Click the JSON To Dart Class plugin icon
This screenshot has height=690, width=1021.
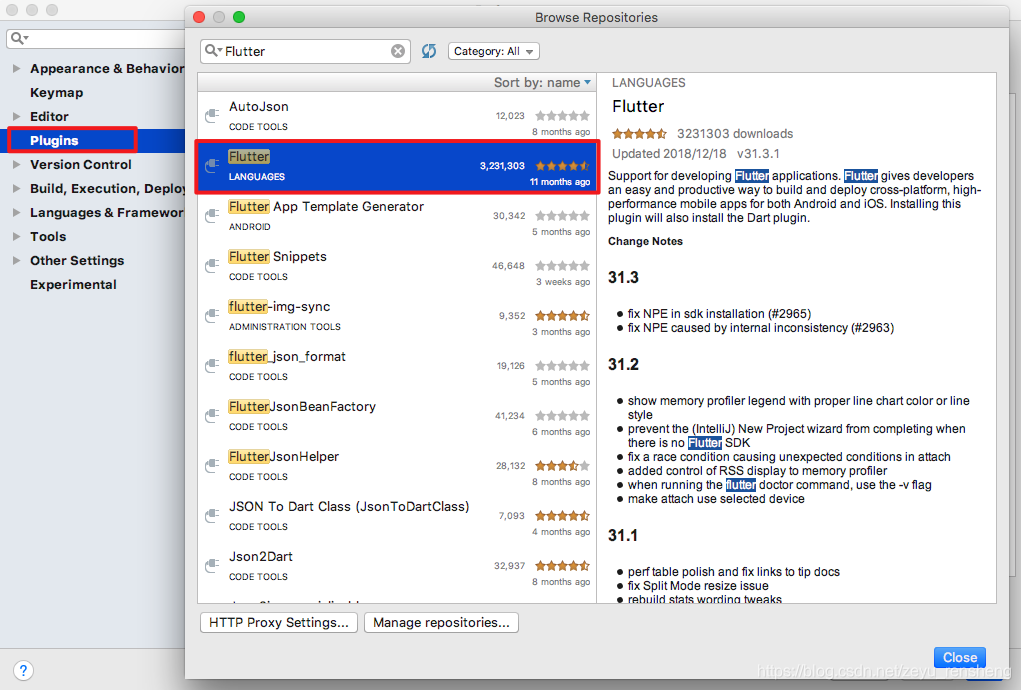tap(212, 516)
